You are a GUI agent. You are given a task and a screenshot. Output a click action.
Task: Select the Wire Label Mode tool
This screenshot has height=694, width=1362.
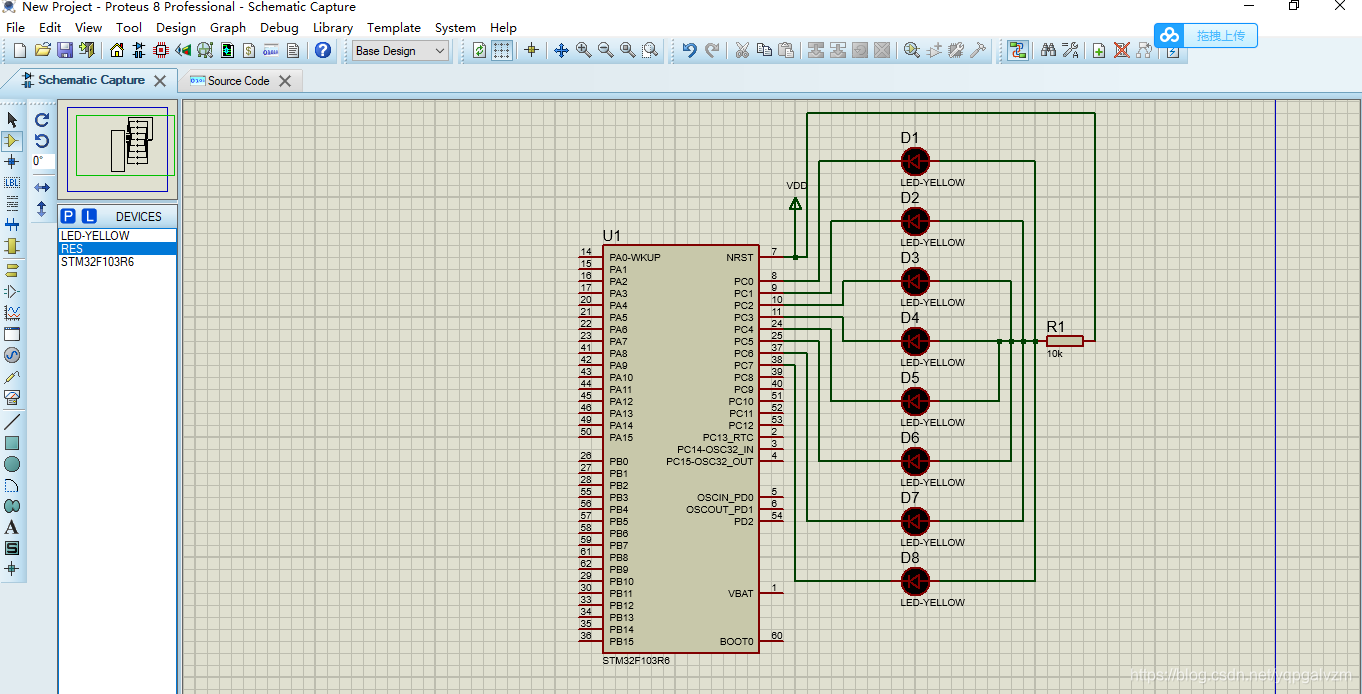(x=12, y=183)
